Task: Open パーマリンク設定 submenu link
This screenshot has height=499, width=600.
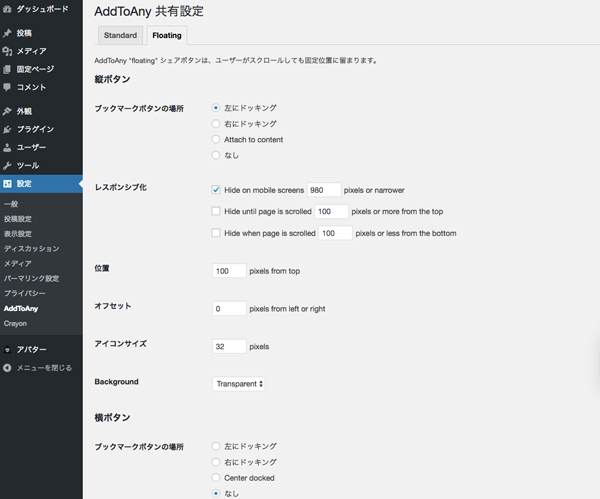Action: (31, 279)
